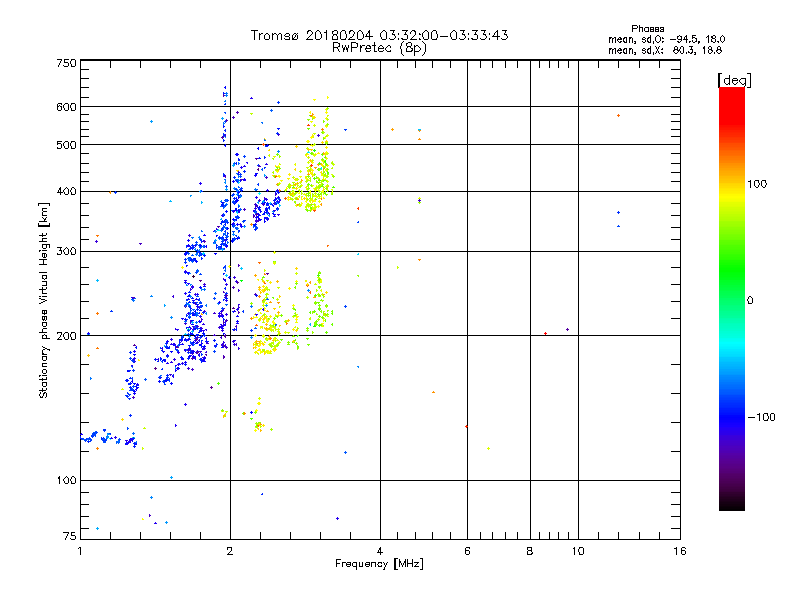
Task: Pick the black bottom of the phase colorbar
Action: [732, 504]
